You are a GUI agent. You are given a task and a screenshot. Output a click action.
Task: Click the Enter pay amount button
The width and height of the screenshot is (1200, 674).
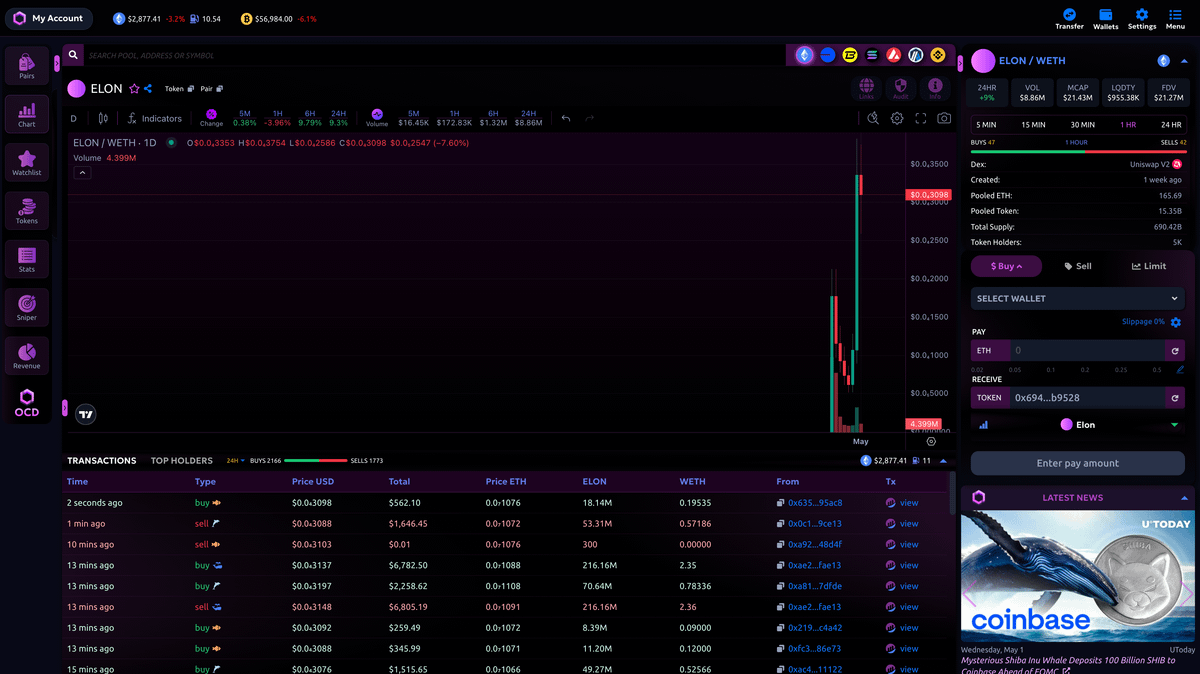click(1078, 463)
